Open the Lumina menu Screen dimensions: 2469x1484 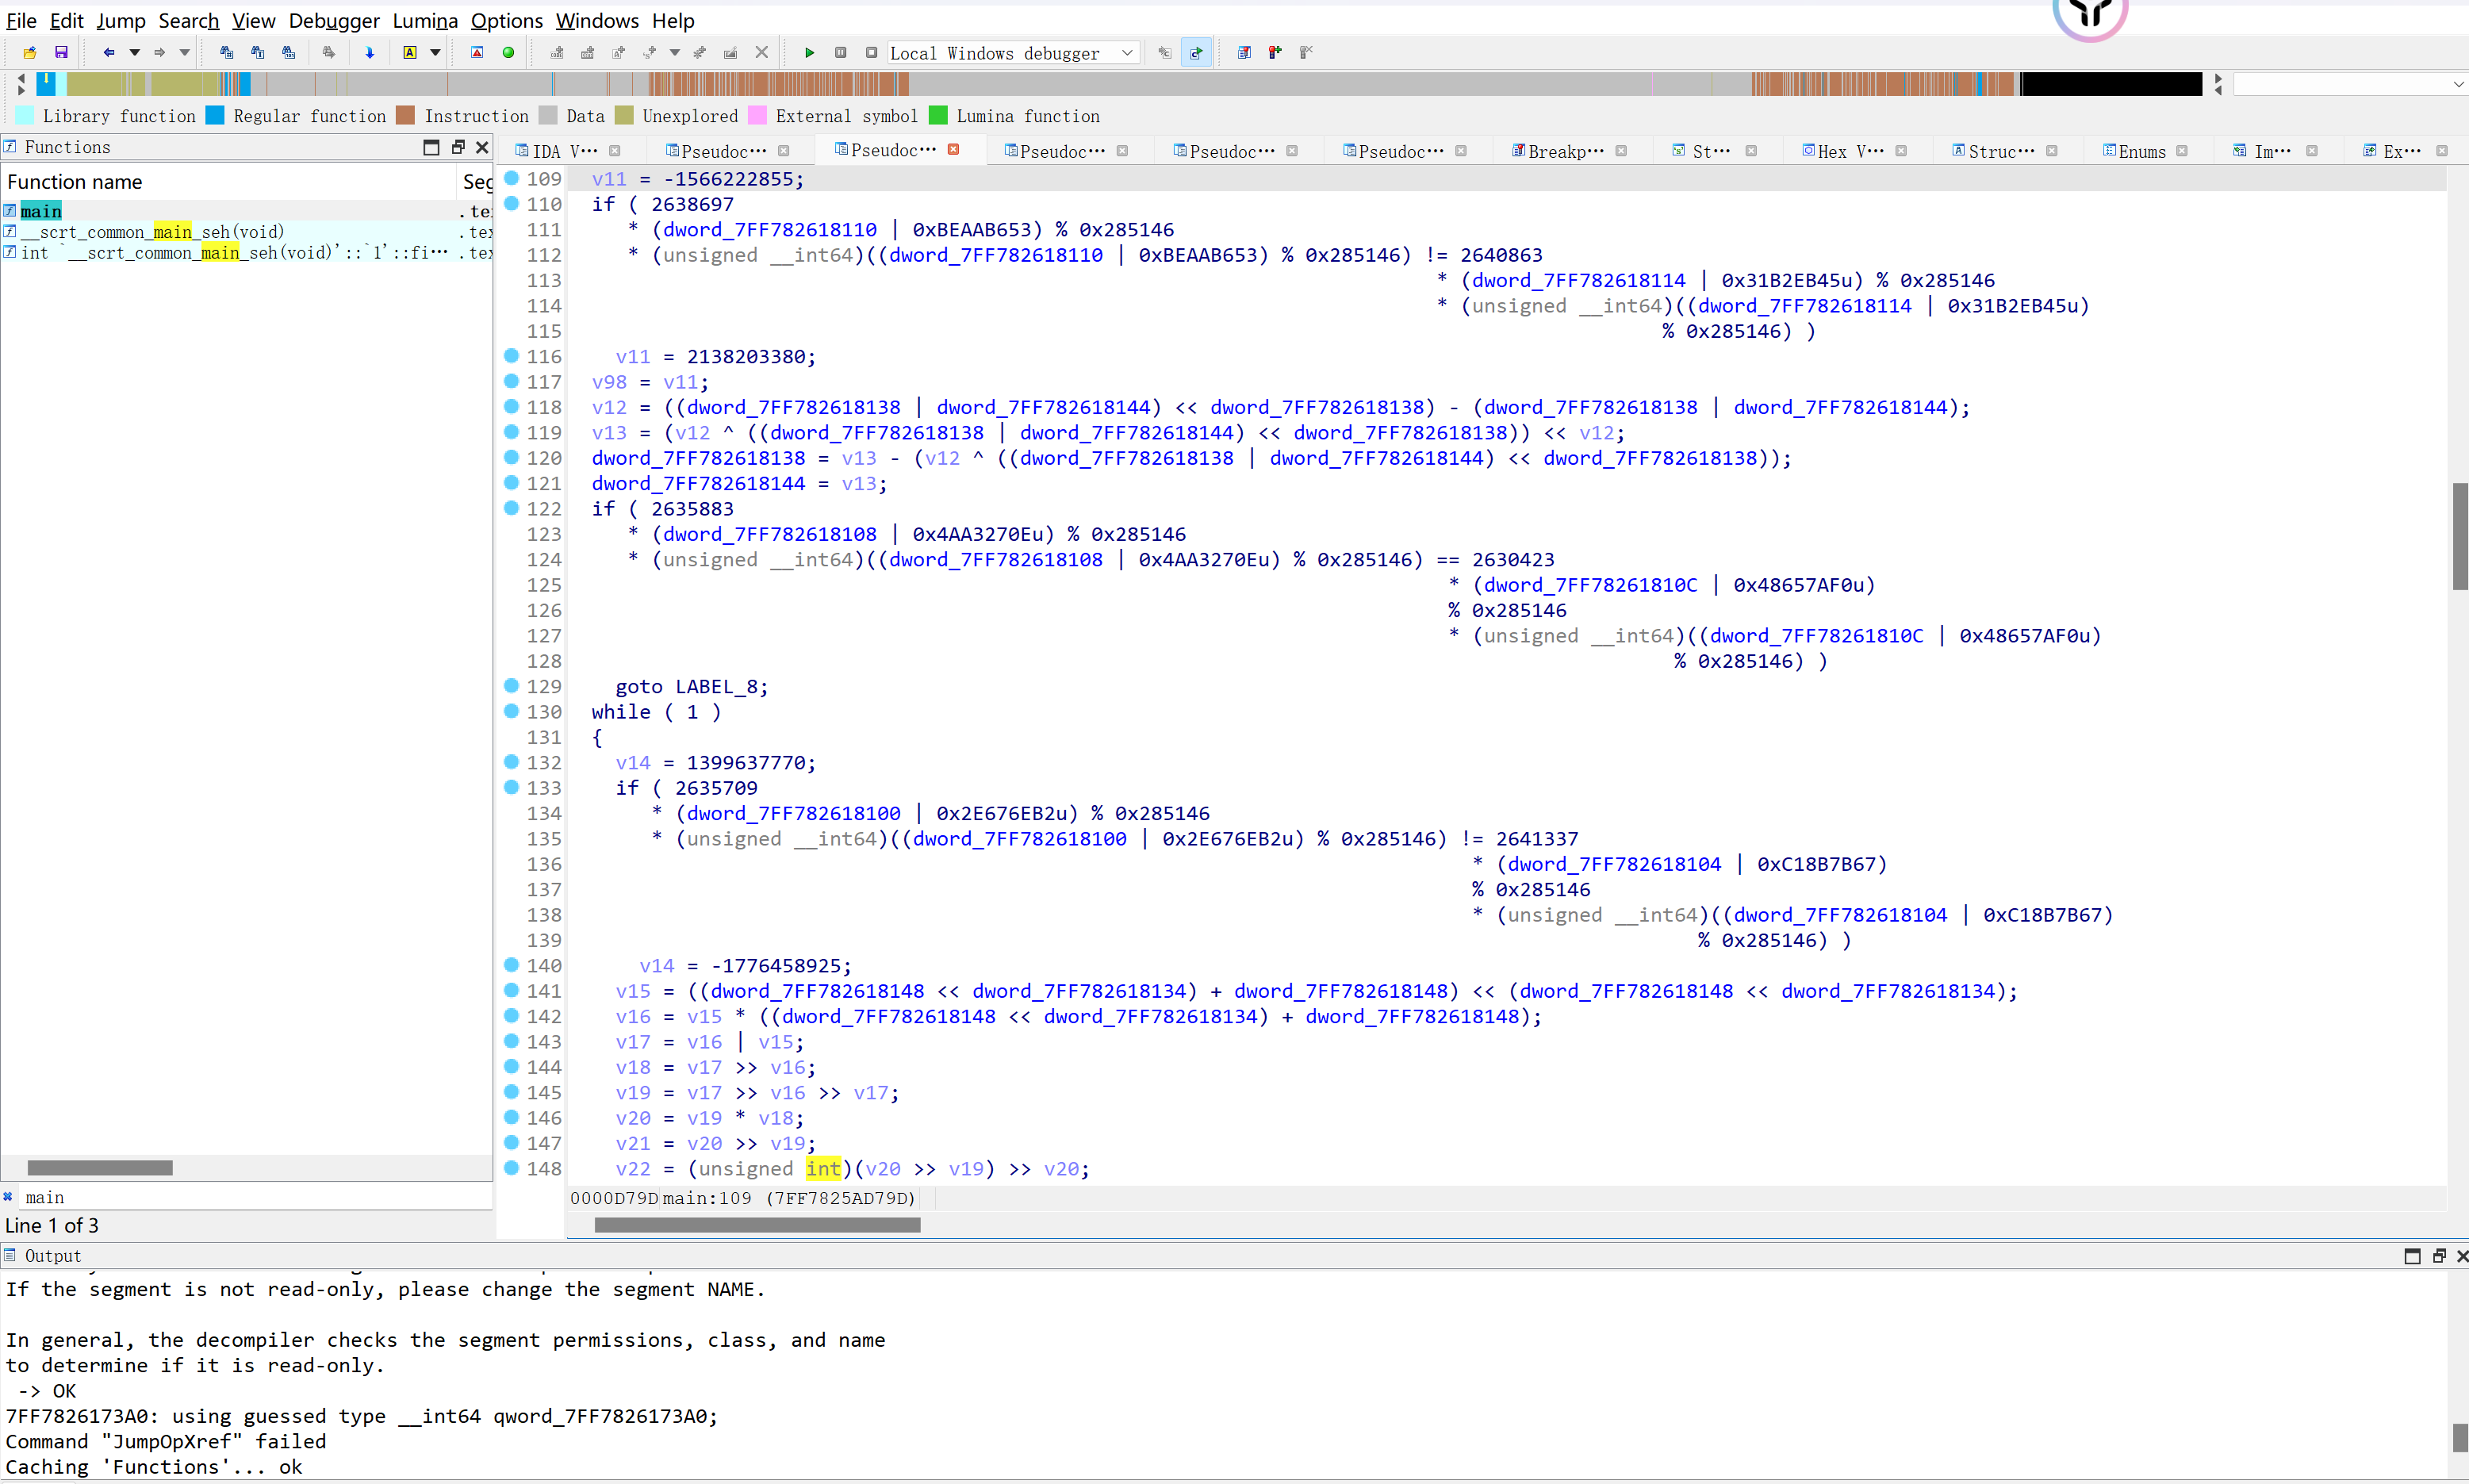click(x=427, y=19)
